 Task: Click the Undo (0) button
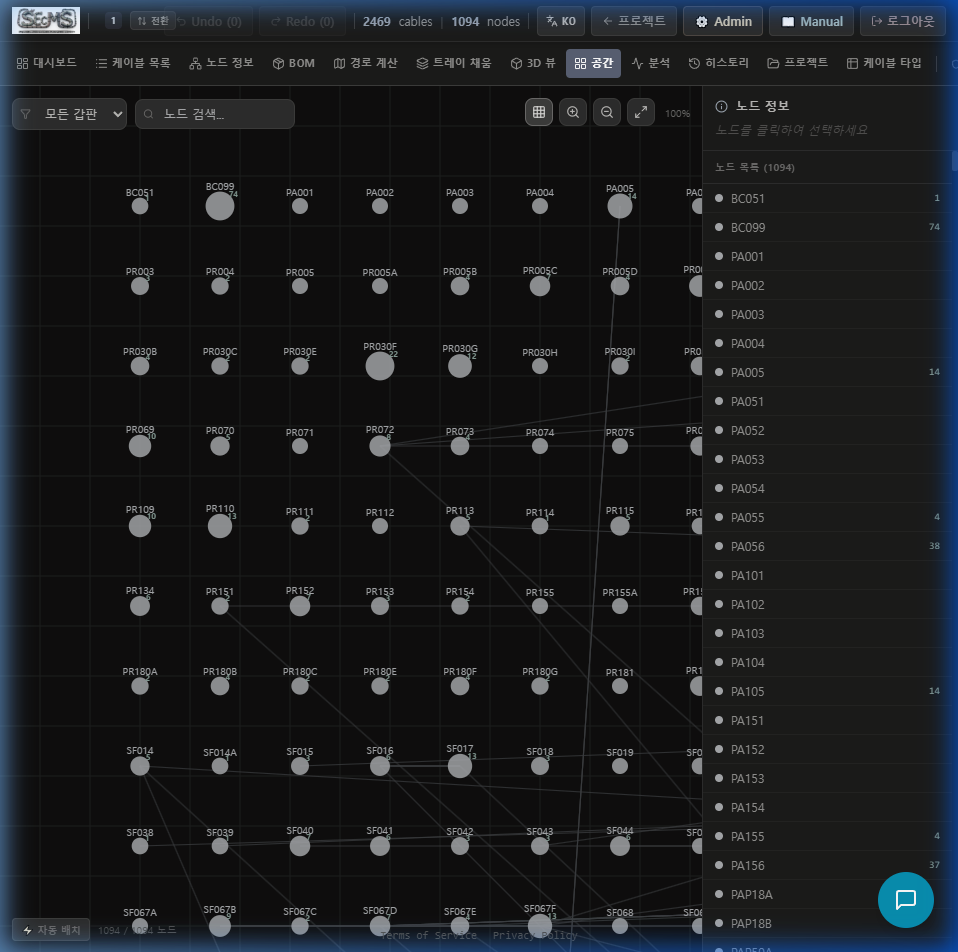point(210,21)
